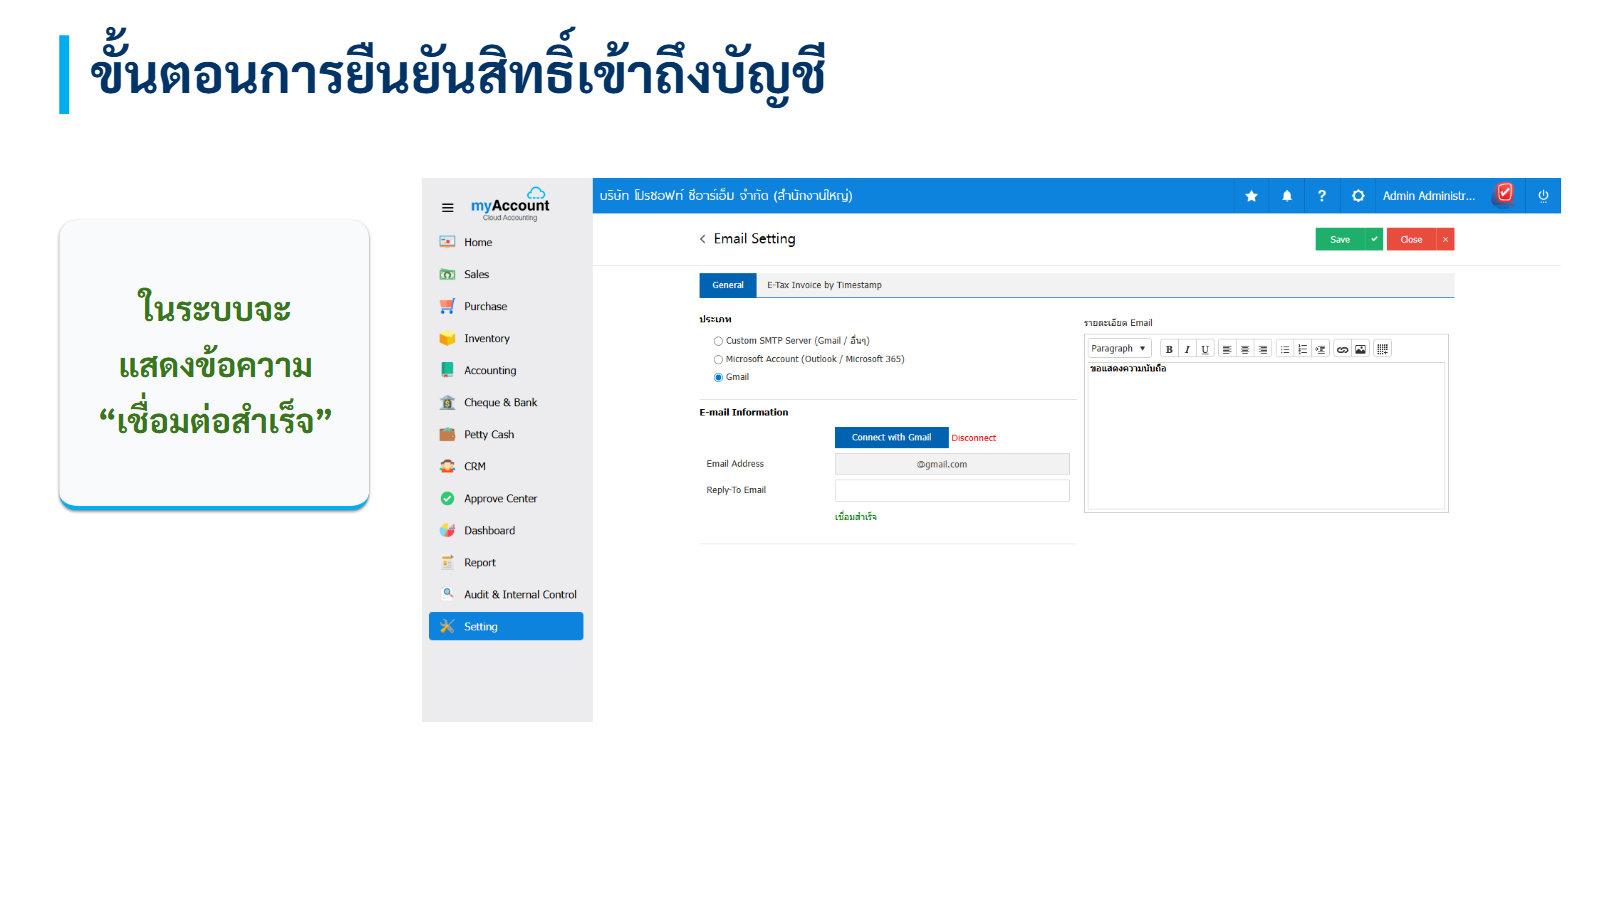Go back using Email Setting chevron
The height and width of the screenshot is (900, 1599).
(703, 239)
